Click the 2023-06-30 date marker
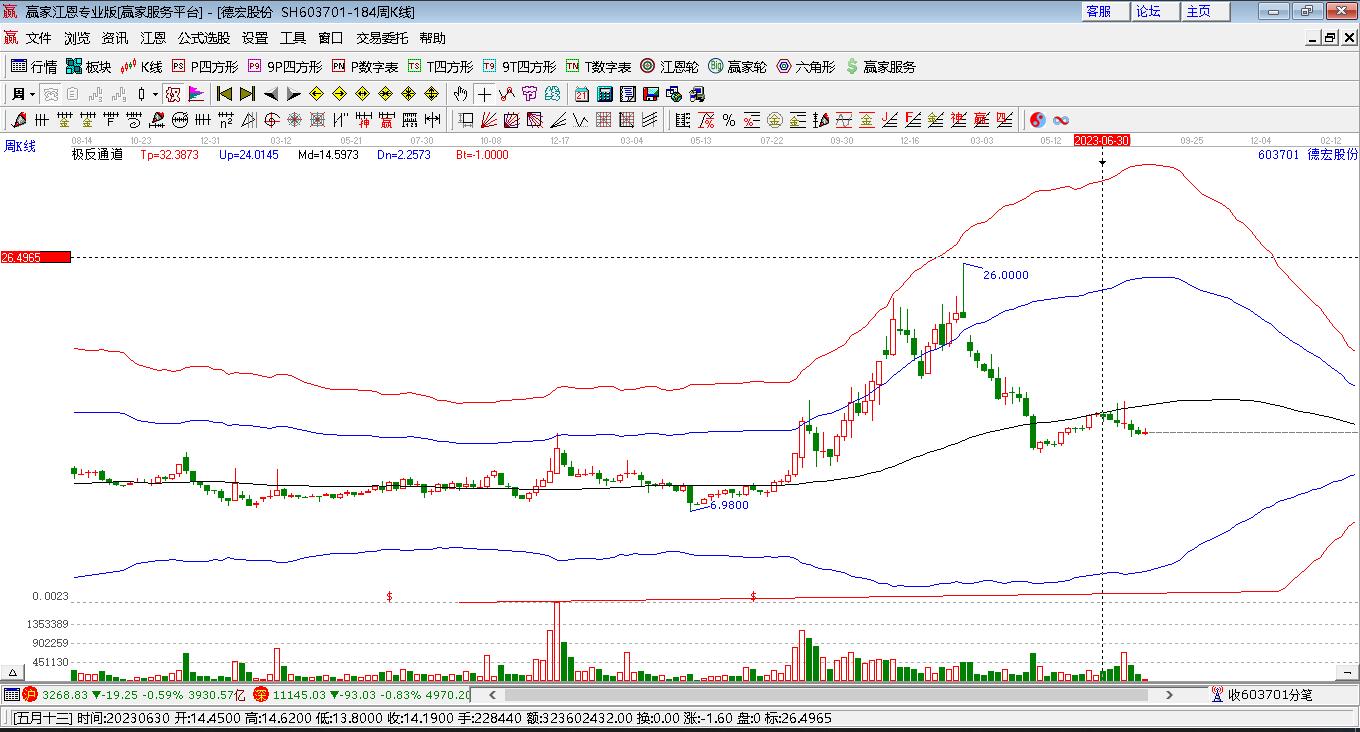Screen dimensions: 1360x732 [1102, 141]
